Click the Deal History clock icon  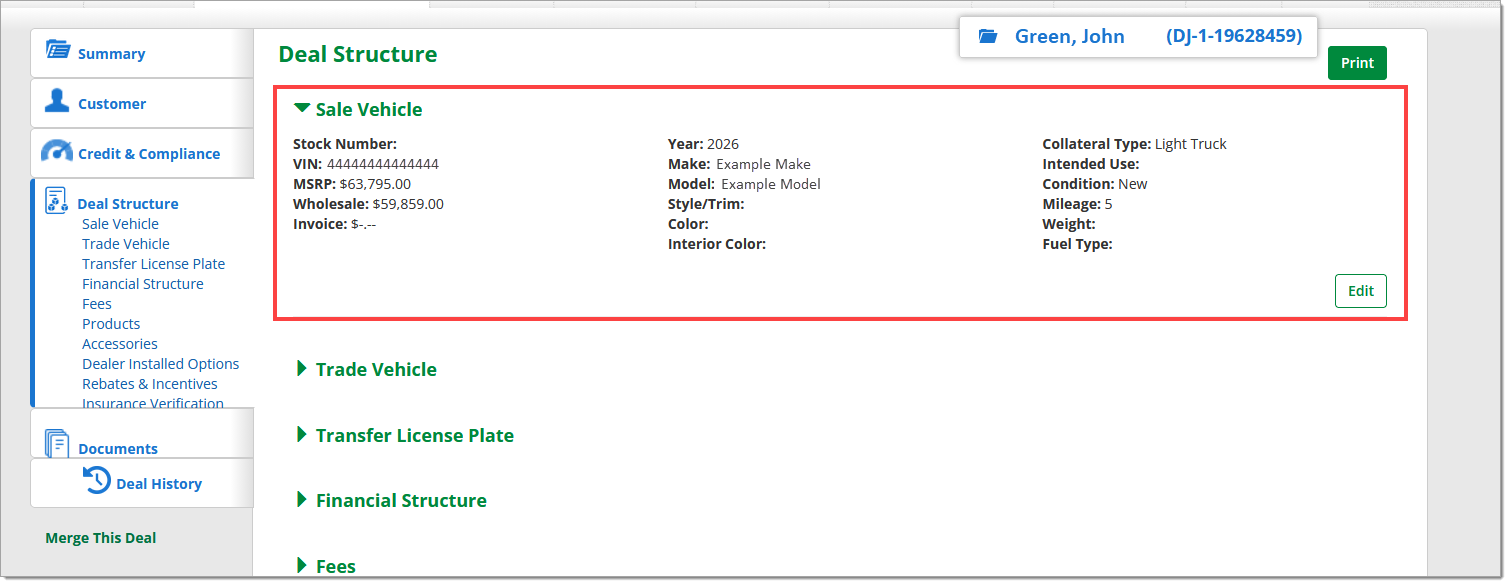coord(96,480)
